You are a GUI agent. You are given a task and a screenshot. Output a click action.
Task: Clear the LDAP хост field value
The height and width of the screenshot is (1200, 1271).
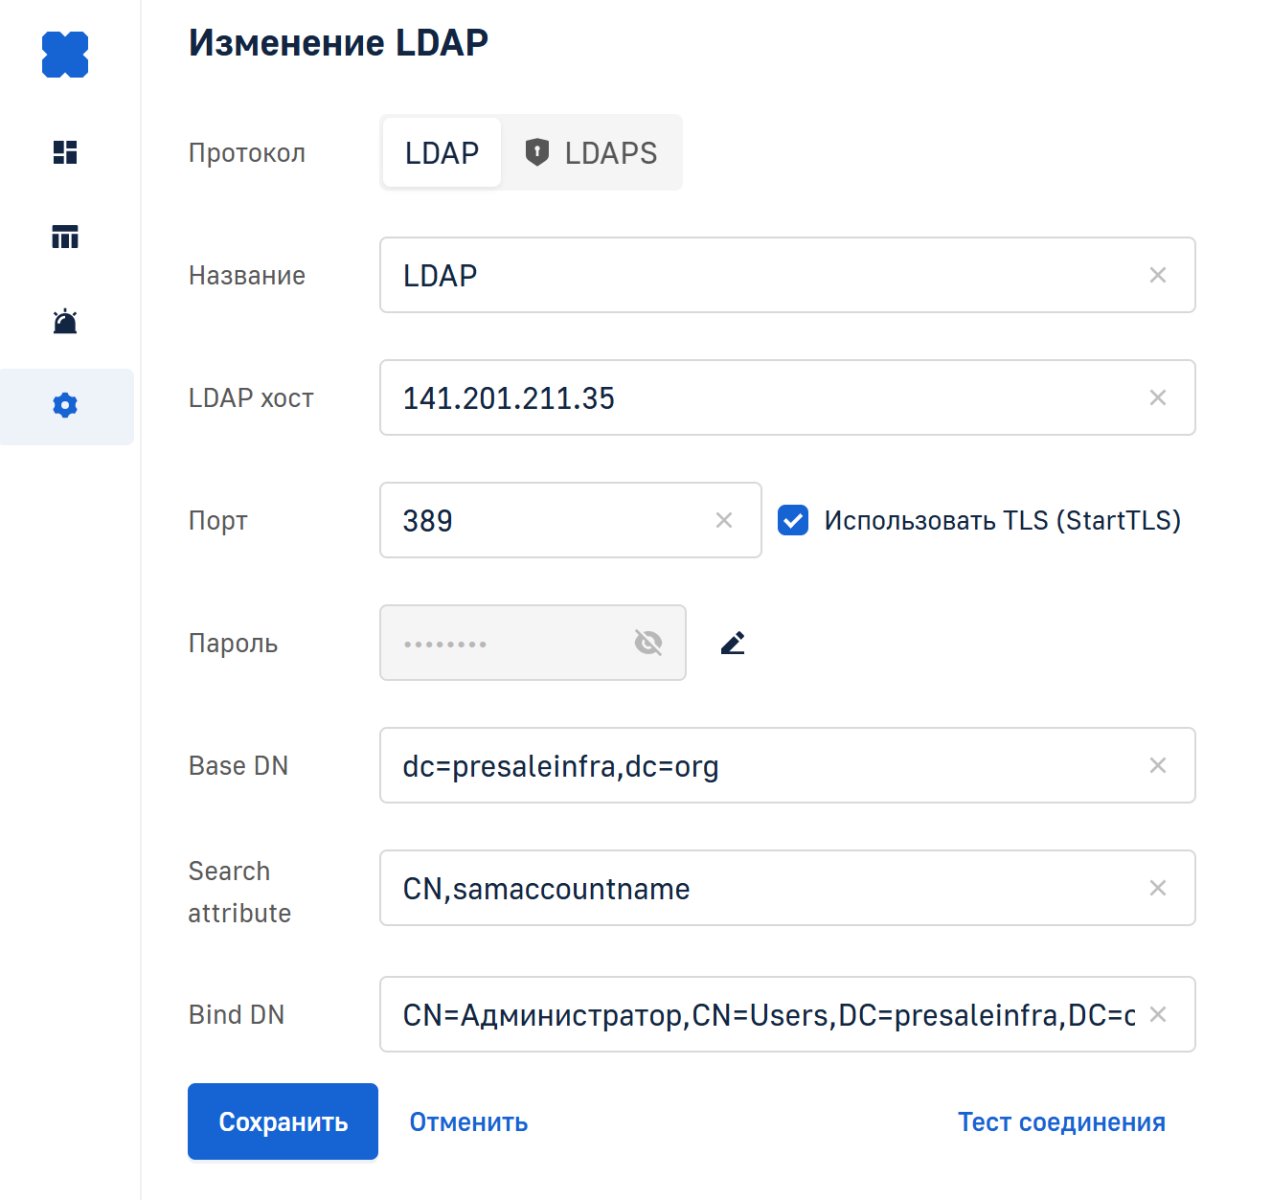click(1158, 398)
